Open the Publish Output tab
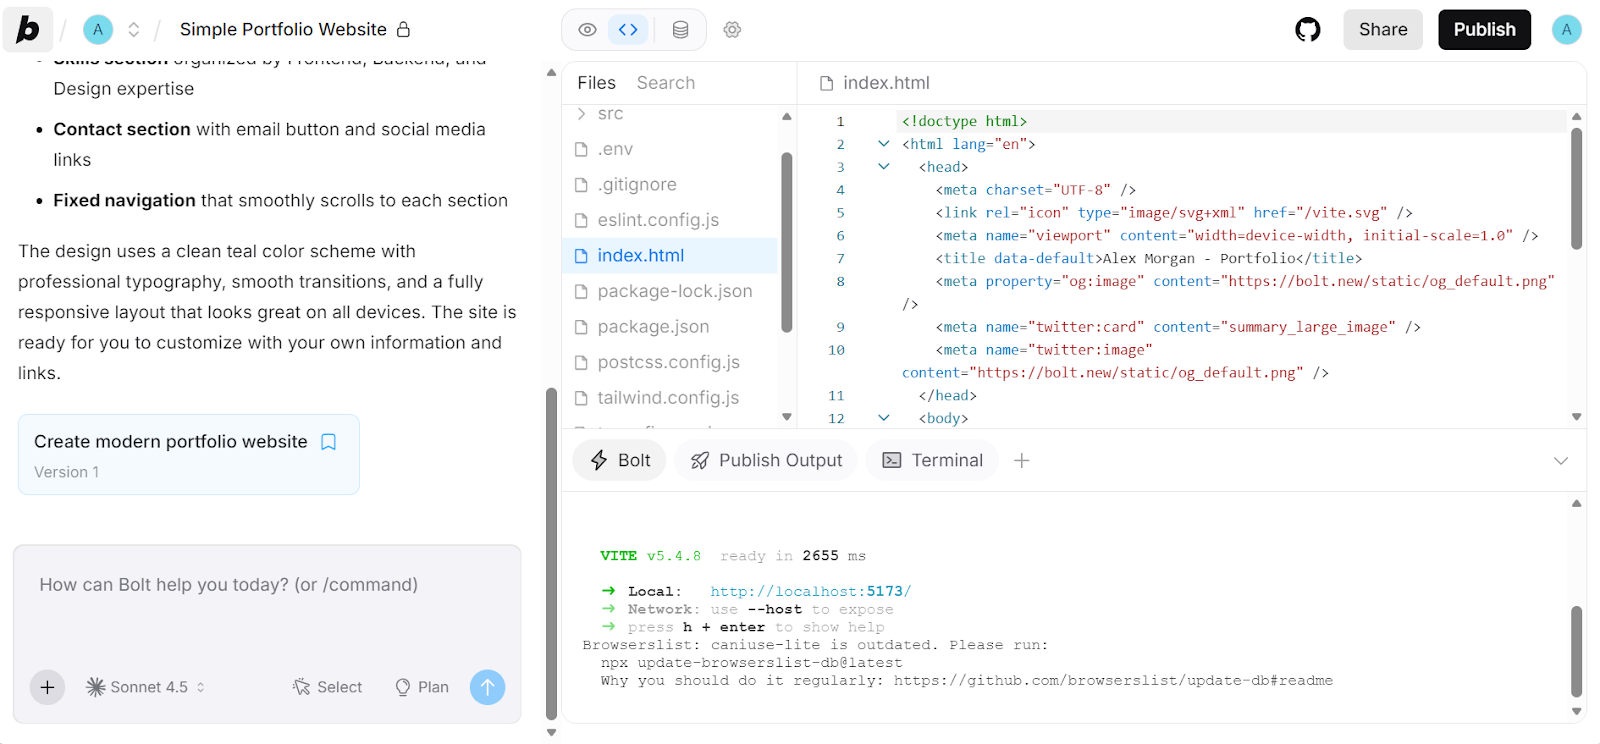 click(766, 461)
